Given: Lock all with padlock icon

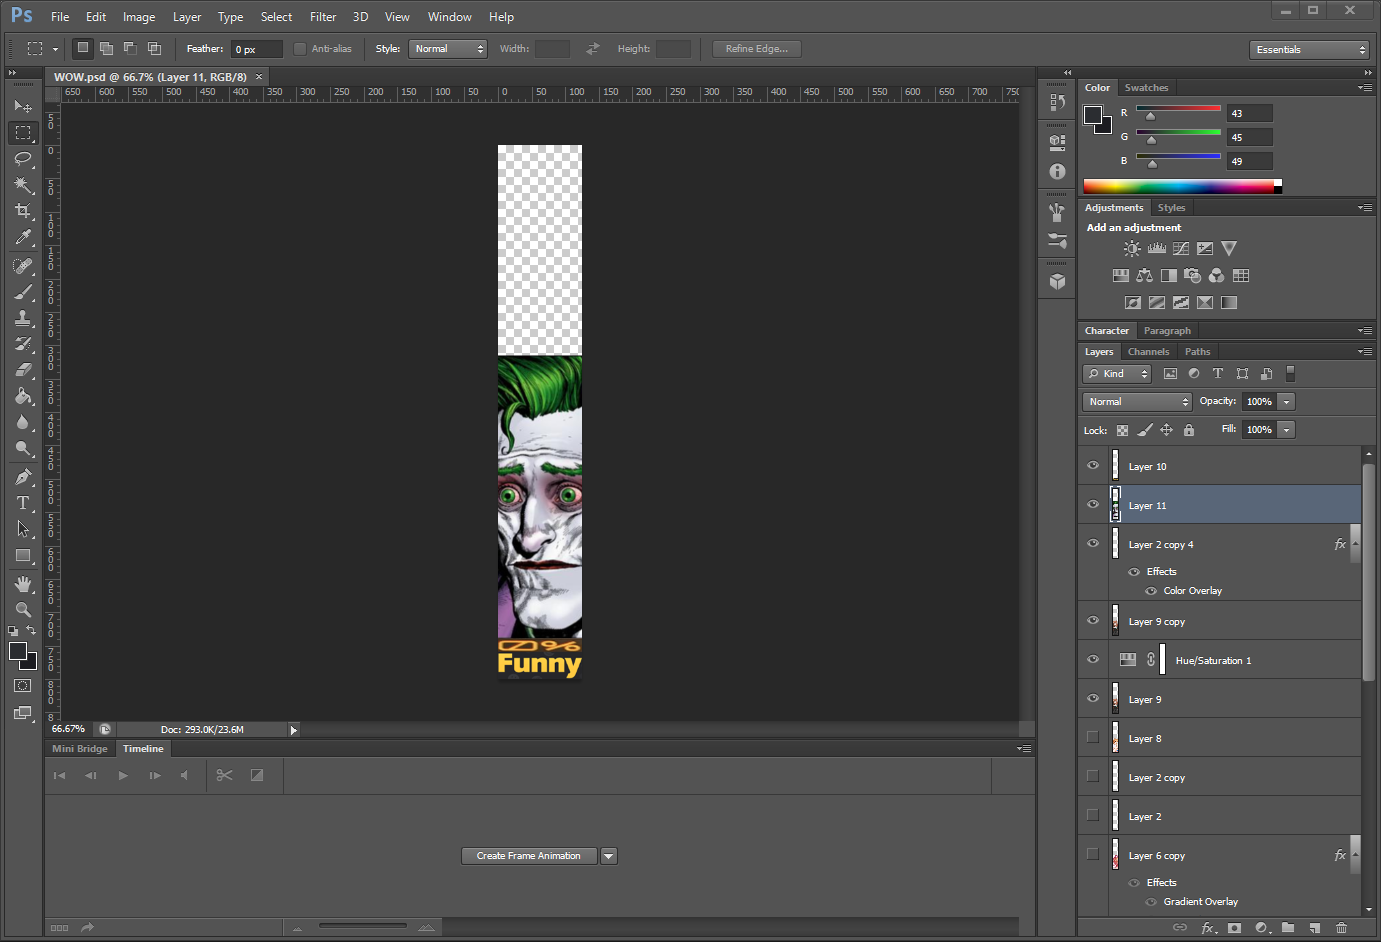Looking at the screenshot, I should [x=1189, y=430].
